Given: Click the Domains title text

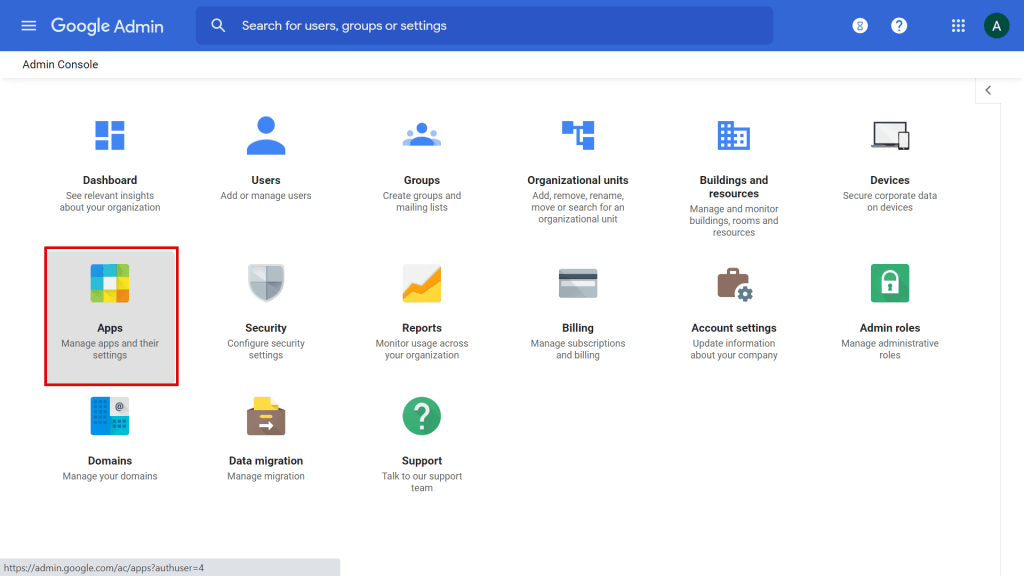Looking at the screenshot, I should point(110,461).
